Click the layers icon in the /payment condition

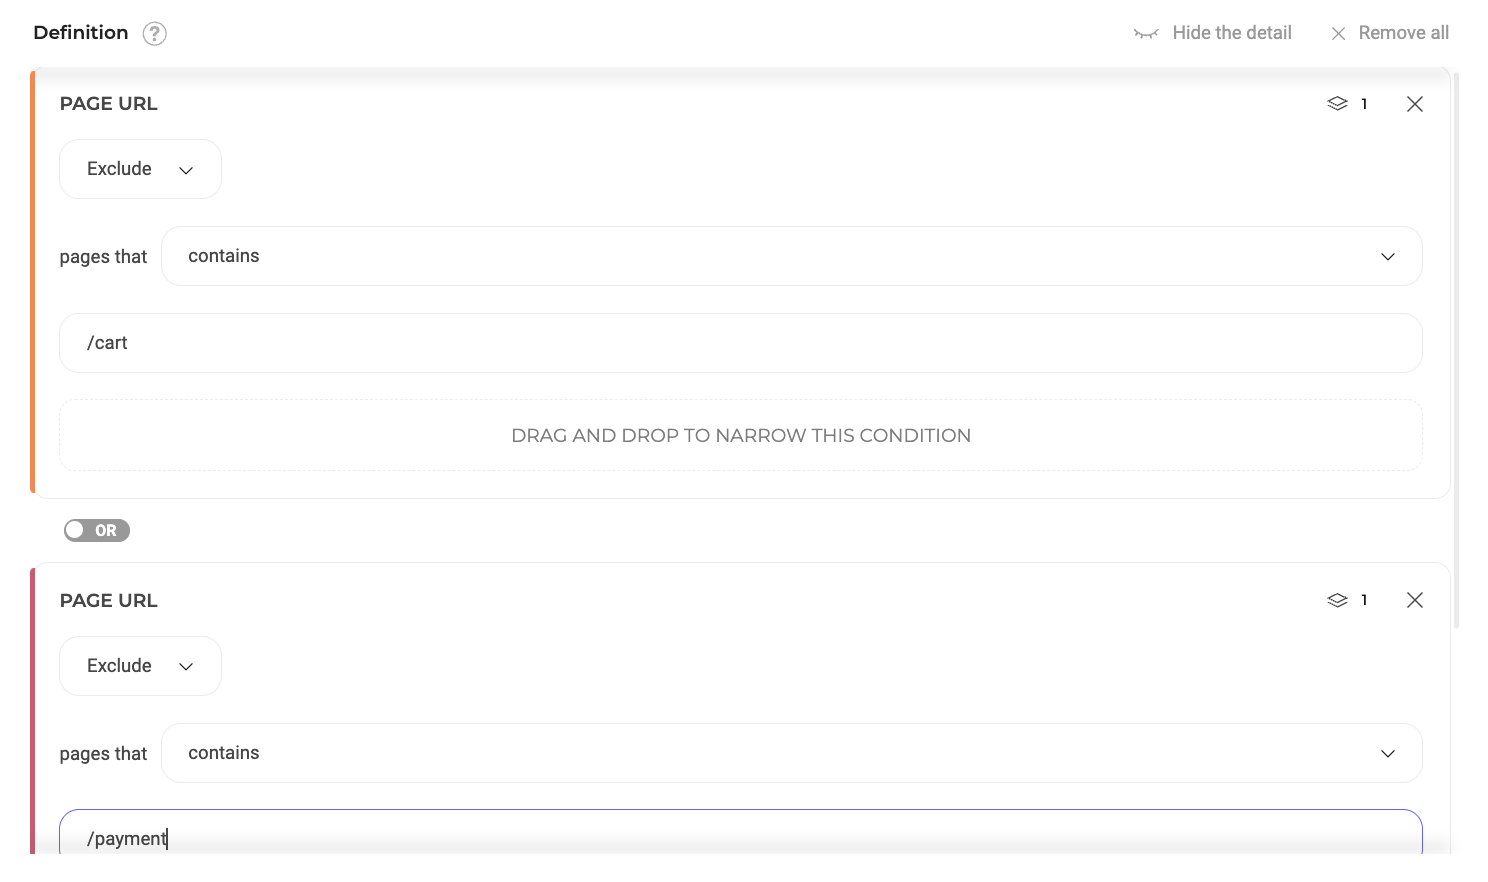coord(1337,600)
